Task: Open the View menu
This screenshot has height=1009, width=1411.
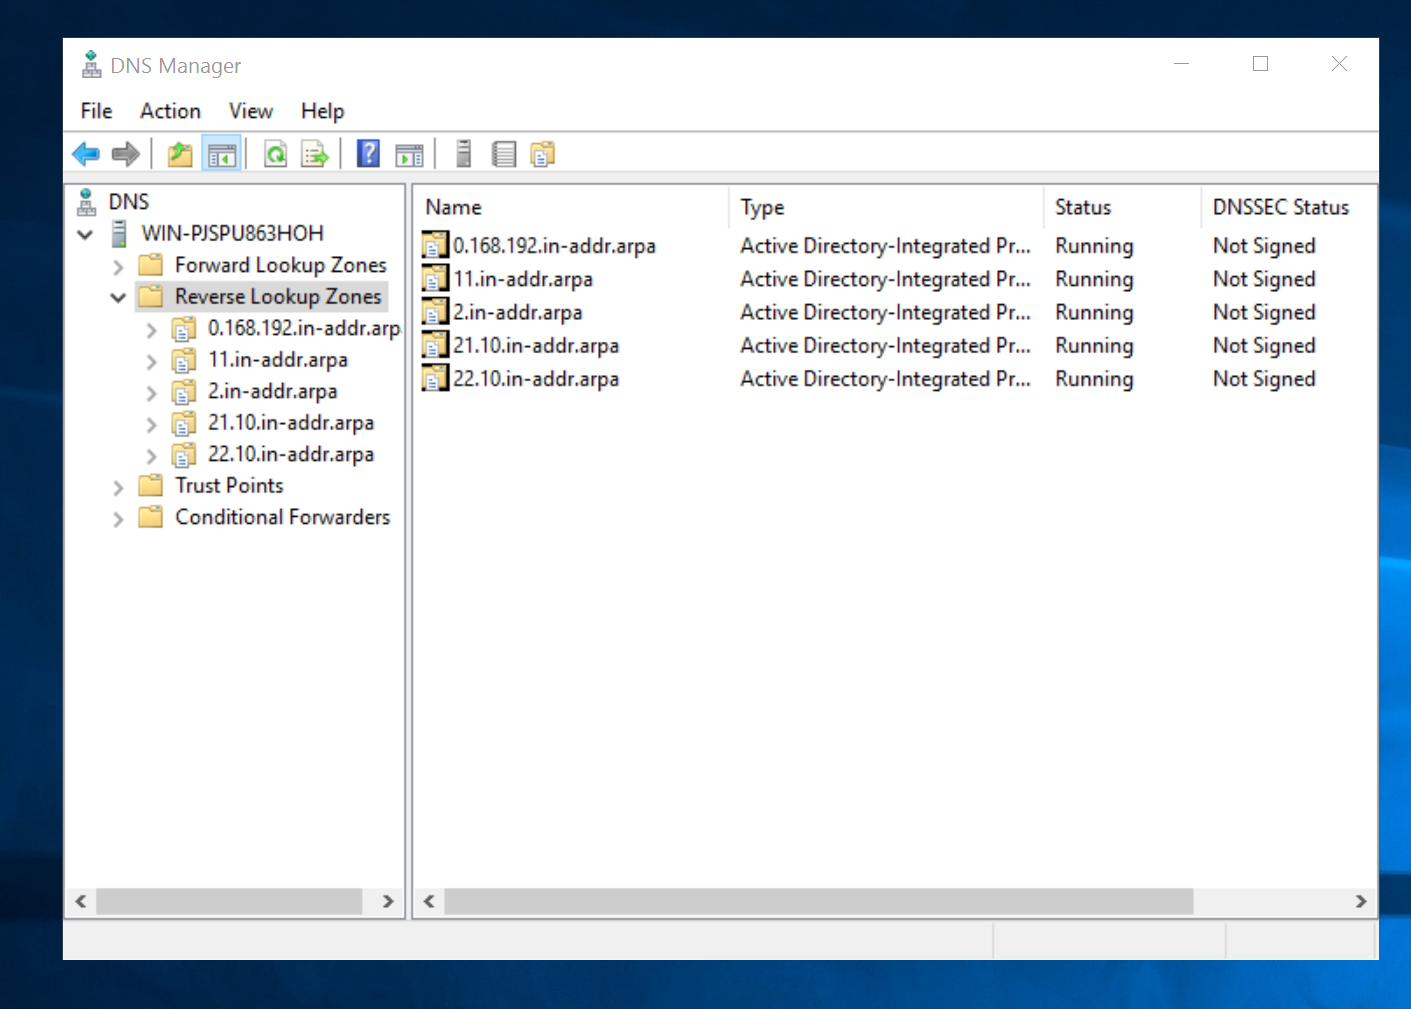Action: (250, 111)
